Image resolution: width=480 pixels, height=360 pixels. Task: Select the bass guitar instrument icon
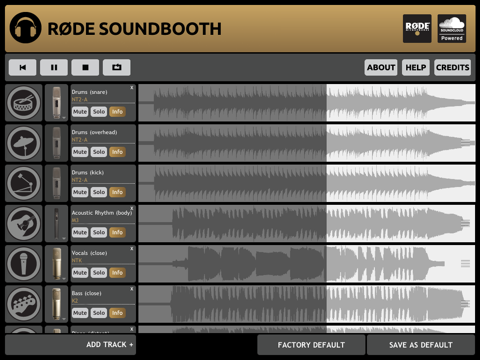coord(24,304)
